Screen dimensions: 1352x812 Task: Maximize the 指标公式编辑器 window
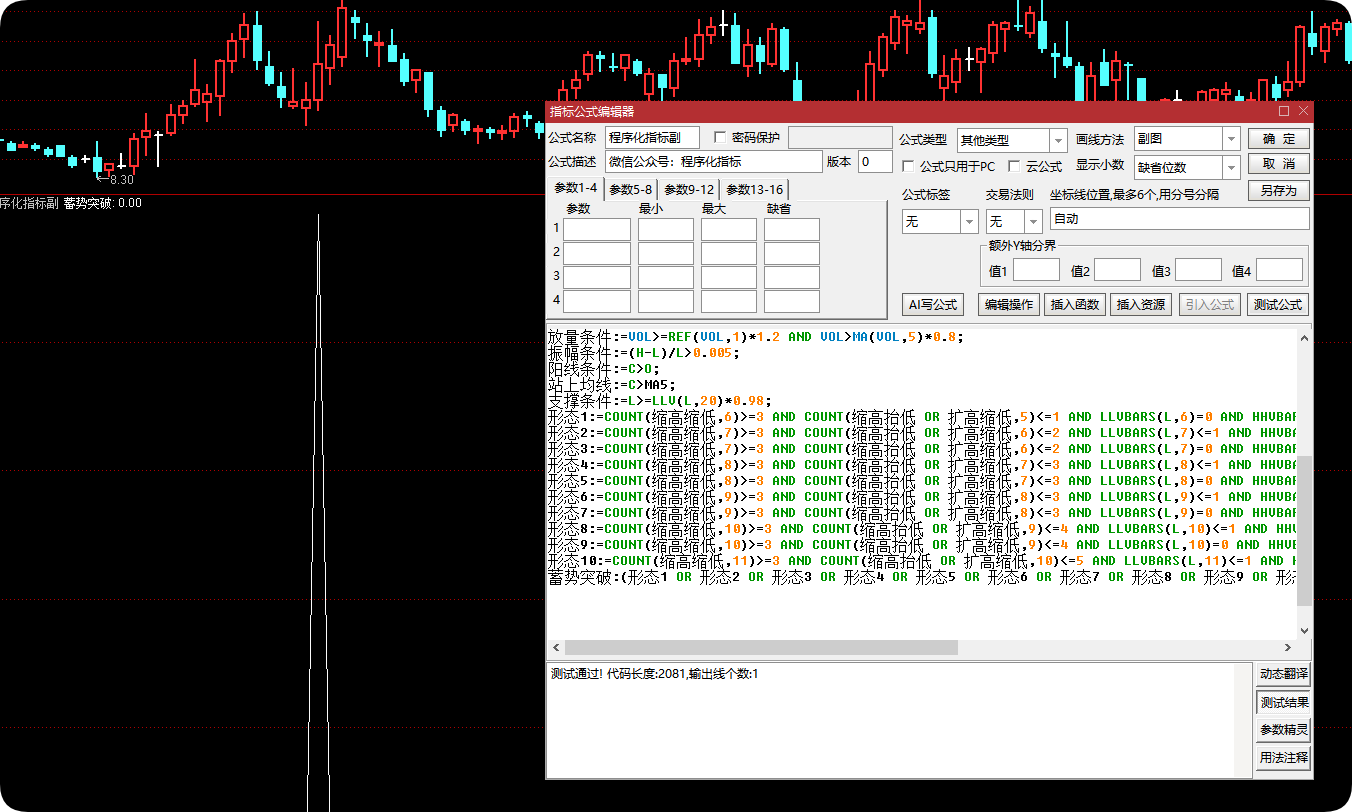(1284, 111)
